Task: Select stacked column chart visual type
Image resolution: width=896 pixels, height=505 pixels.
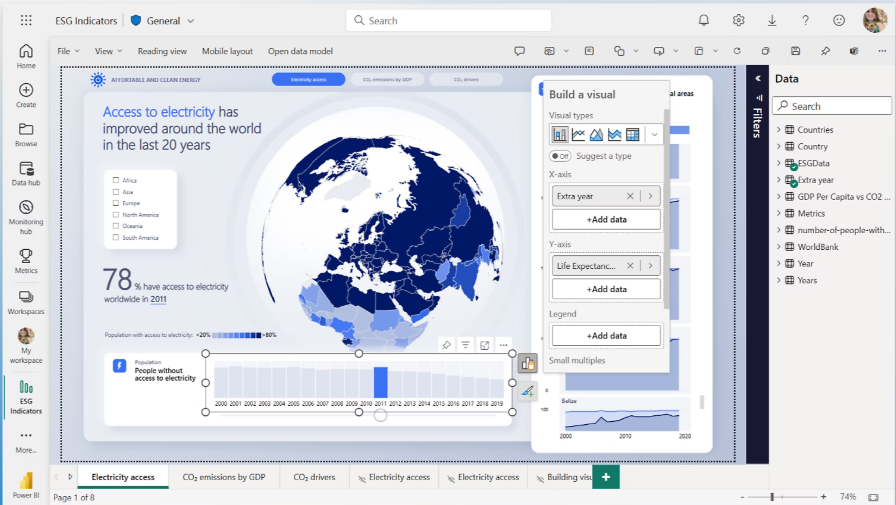Action: click(560, 134)
